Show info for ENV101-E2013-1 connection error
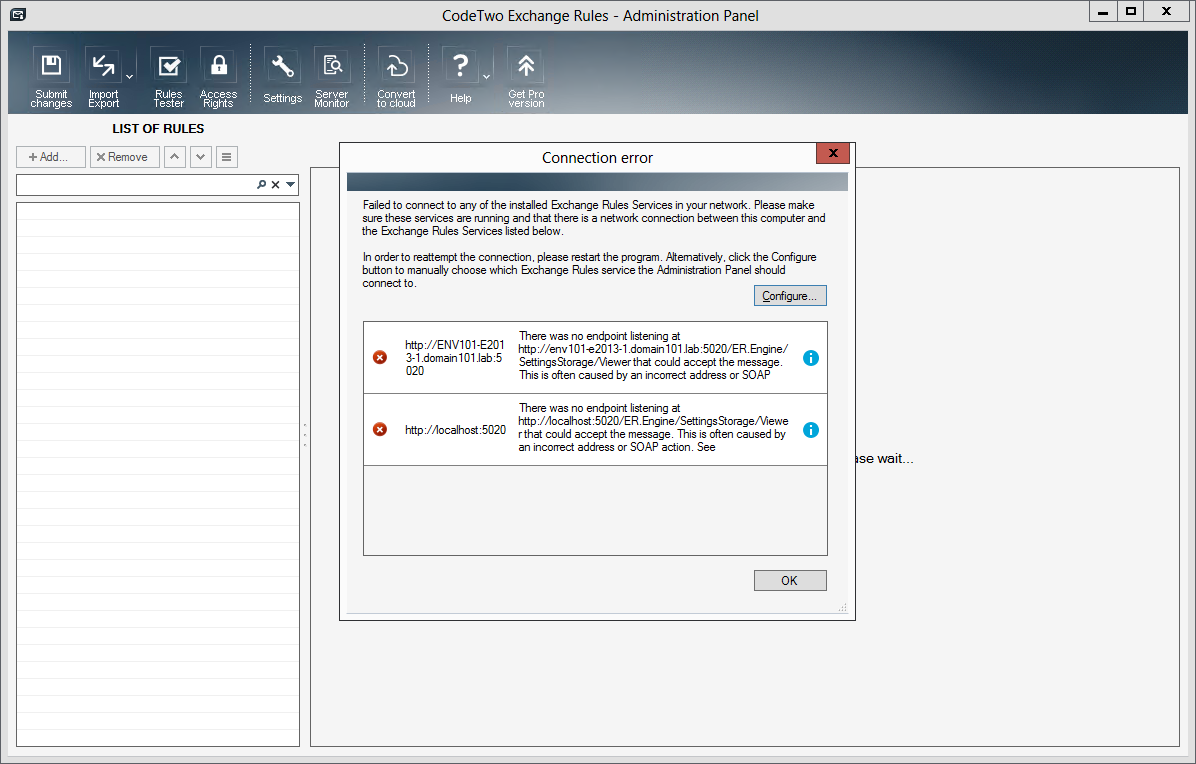1196x764 pixels. (x=811, y=358)
